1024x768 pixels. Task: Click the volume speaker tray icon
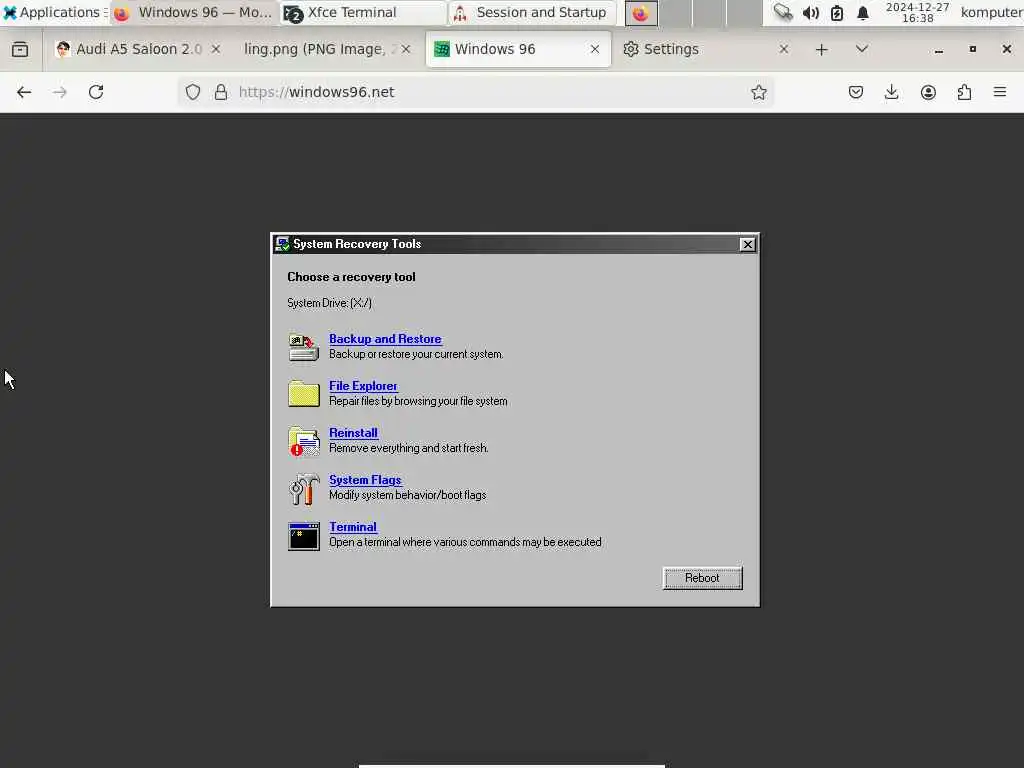coord(810,12)
